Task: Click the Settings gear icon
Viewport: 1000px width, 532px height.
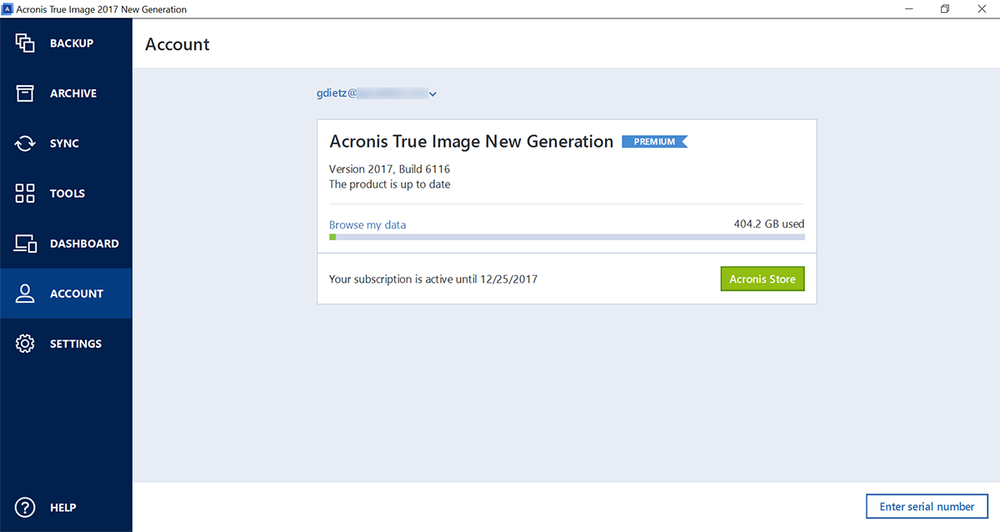Action: (25, 343)
